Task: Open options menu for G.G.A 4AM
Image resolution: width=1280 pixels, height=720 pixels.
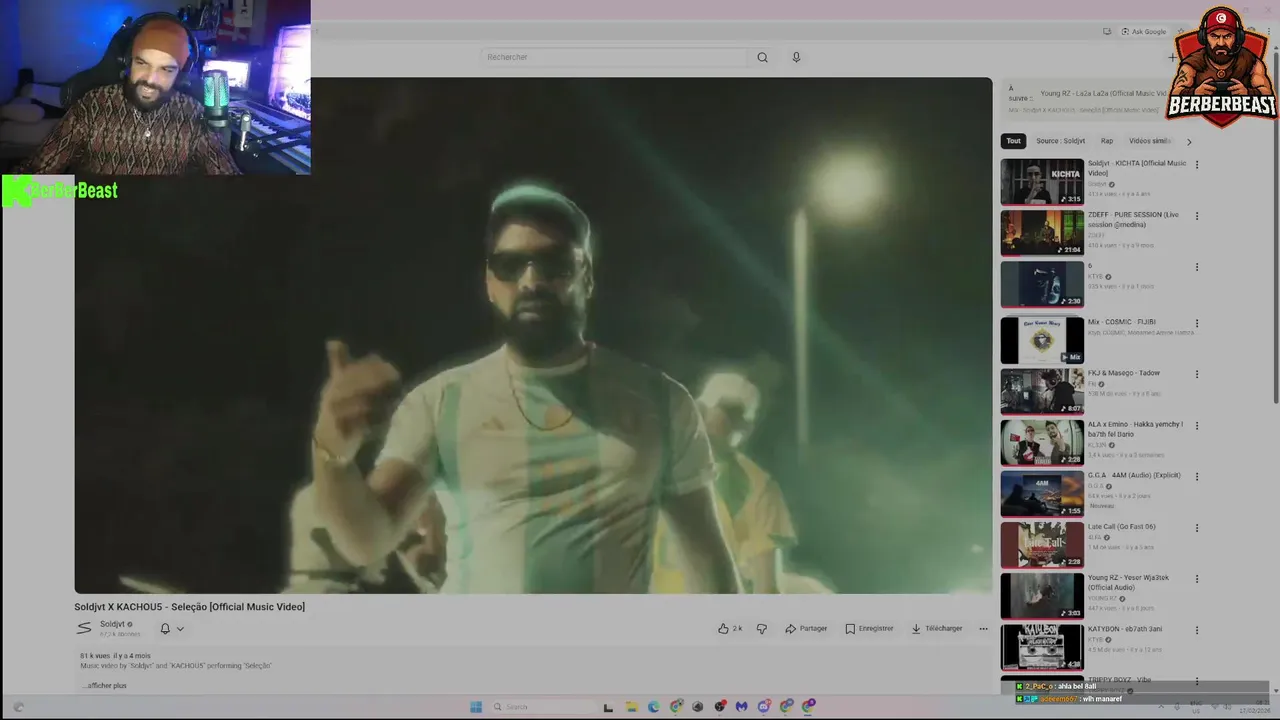Action: click(1197, 477)
